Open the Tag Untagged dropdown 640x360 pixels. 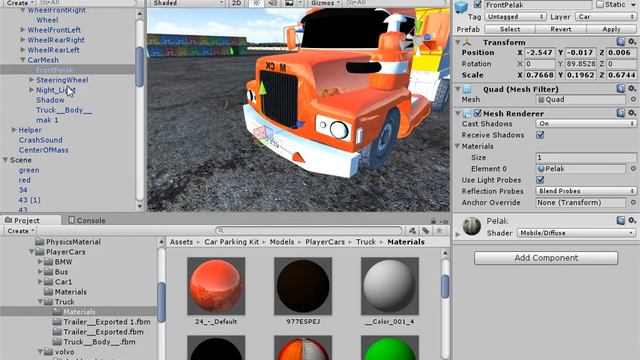515,17
